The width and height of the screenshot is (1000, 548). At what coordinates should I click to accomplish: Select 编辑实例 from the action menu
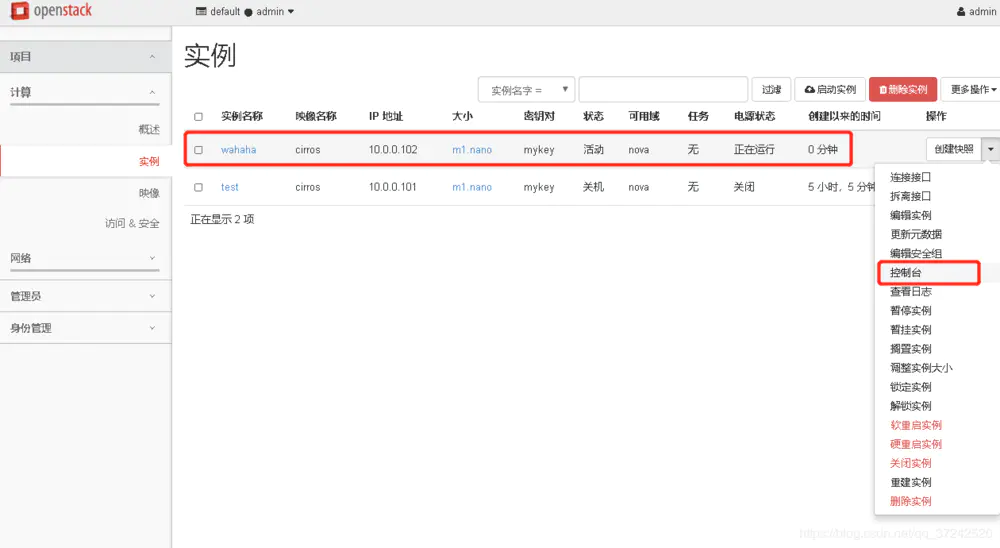point(910,216)
